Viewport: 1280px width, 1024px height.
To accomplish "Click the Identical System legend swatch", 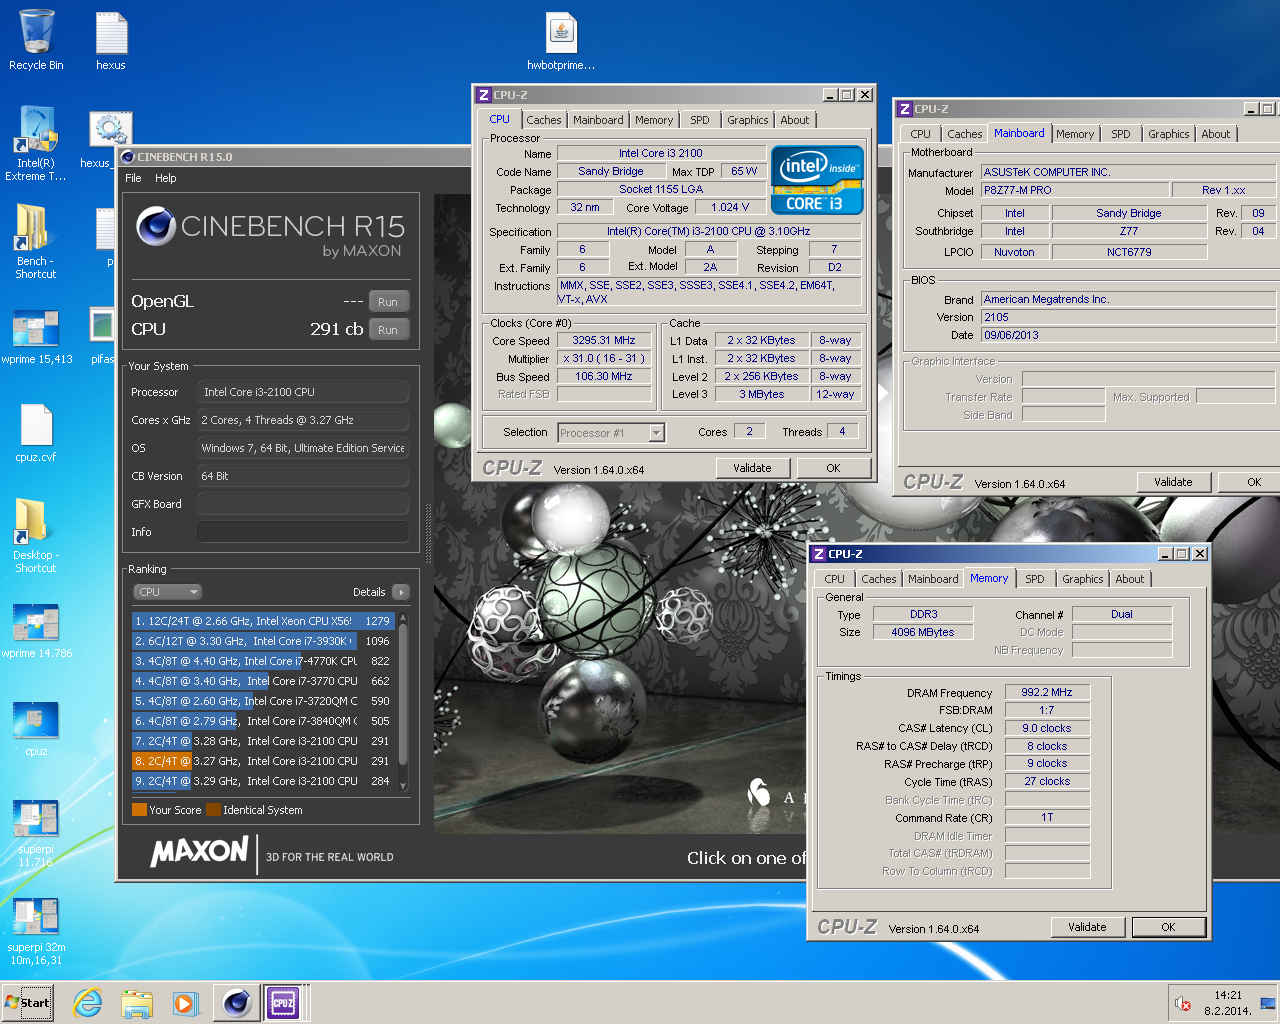I will click(x=213, y=810).
